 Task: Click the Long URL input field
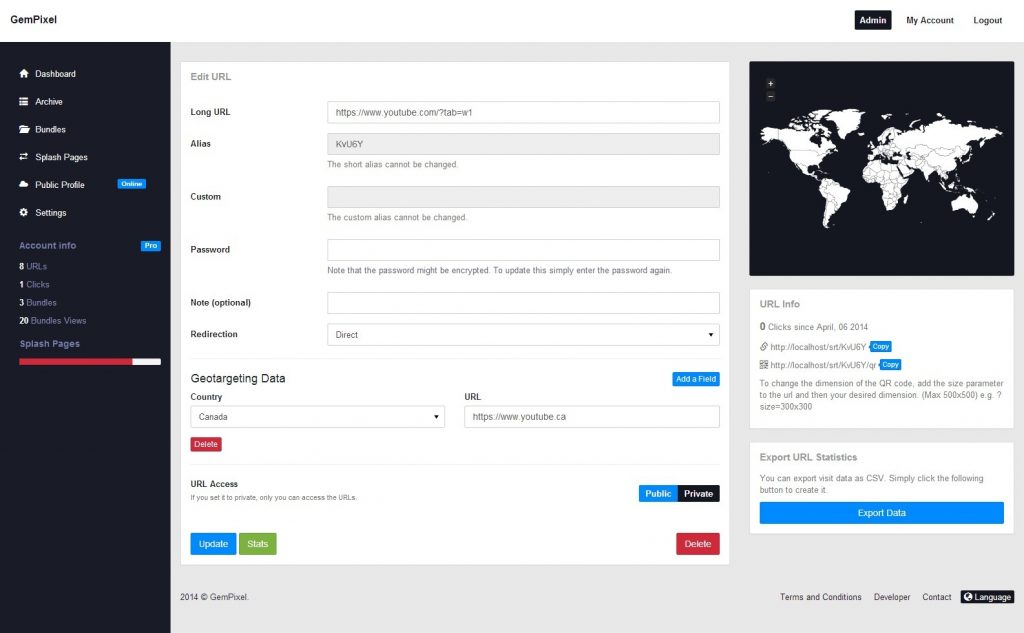(522, 111)
